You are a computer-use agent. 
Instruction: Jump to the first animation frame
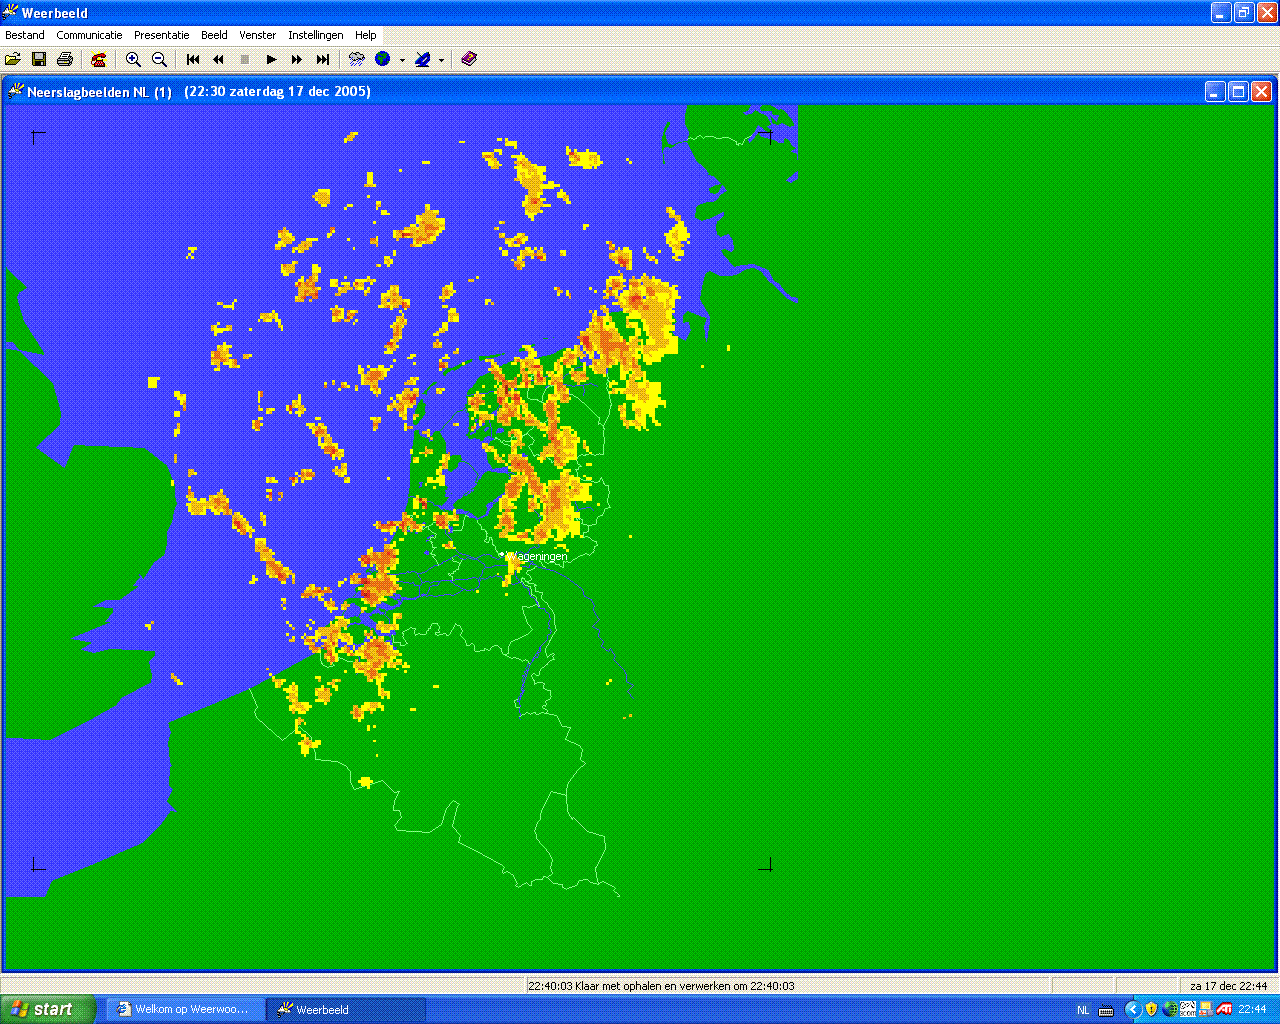(193, 60)
